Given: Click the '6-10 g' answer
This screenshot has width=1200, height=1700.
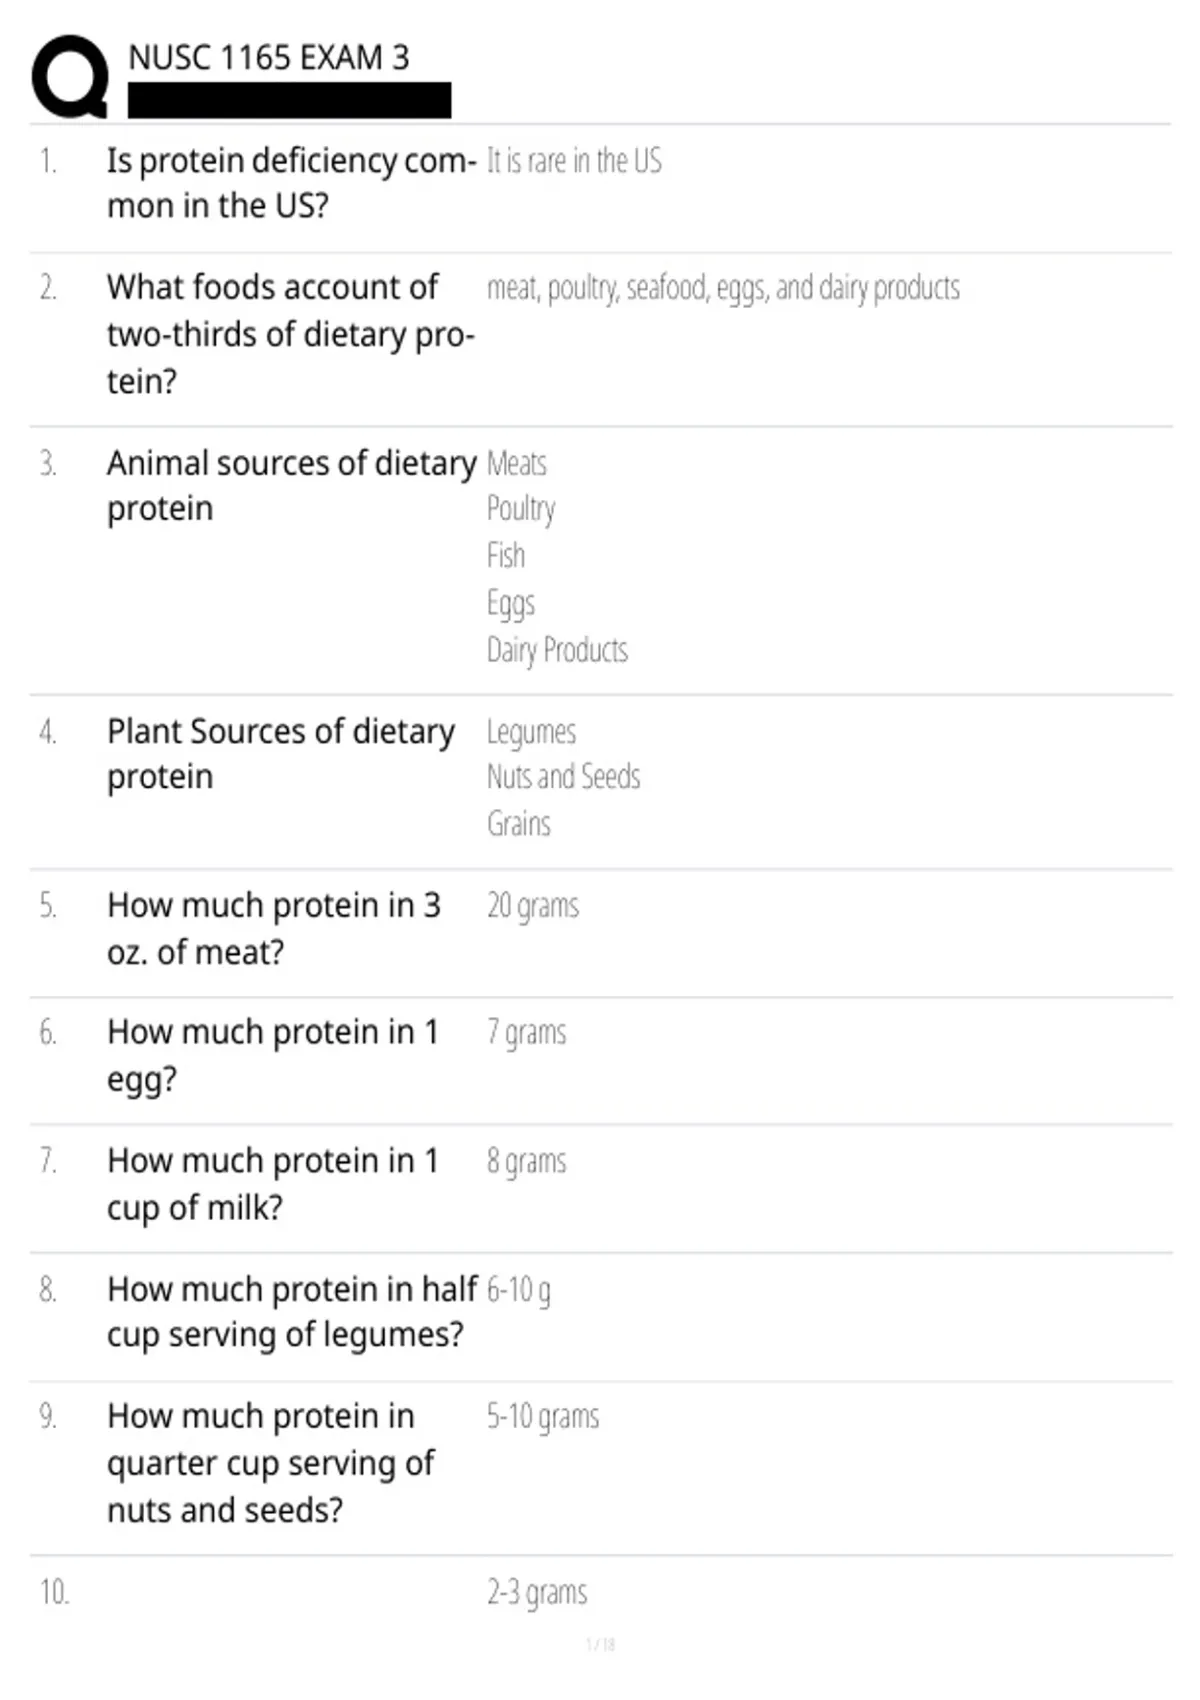Looking at the screenshot, I should tap(518, 1290).
